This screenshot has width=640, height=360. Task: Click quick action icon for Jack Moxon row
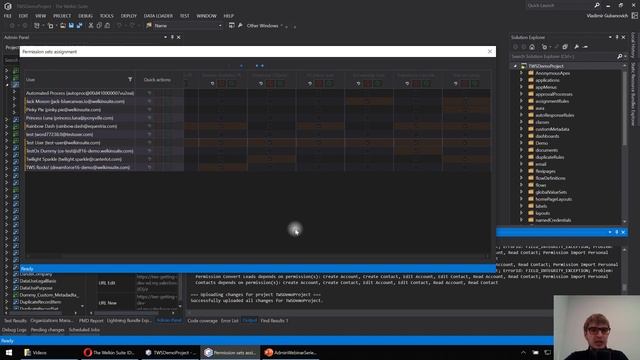pyautogui.click(x=149, y=101)
